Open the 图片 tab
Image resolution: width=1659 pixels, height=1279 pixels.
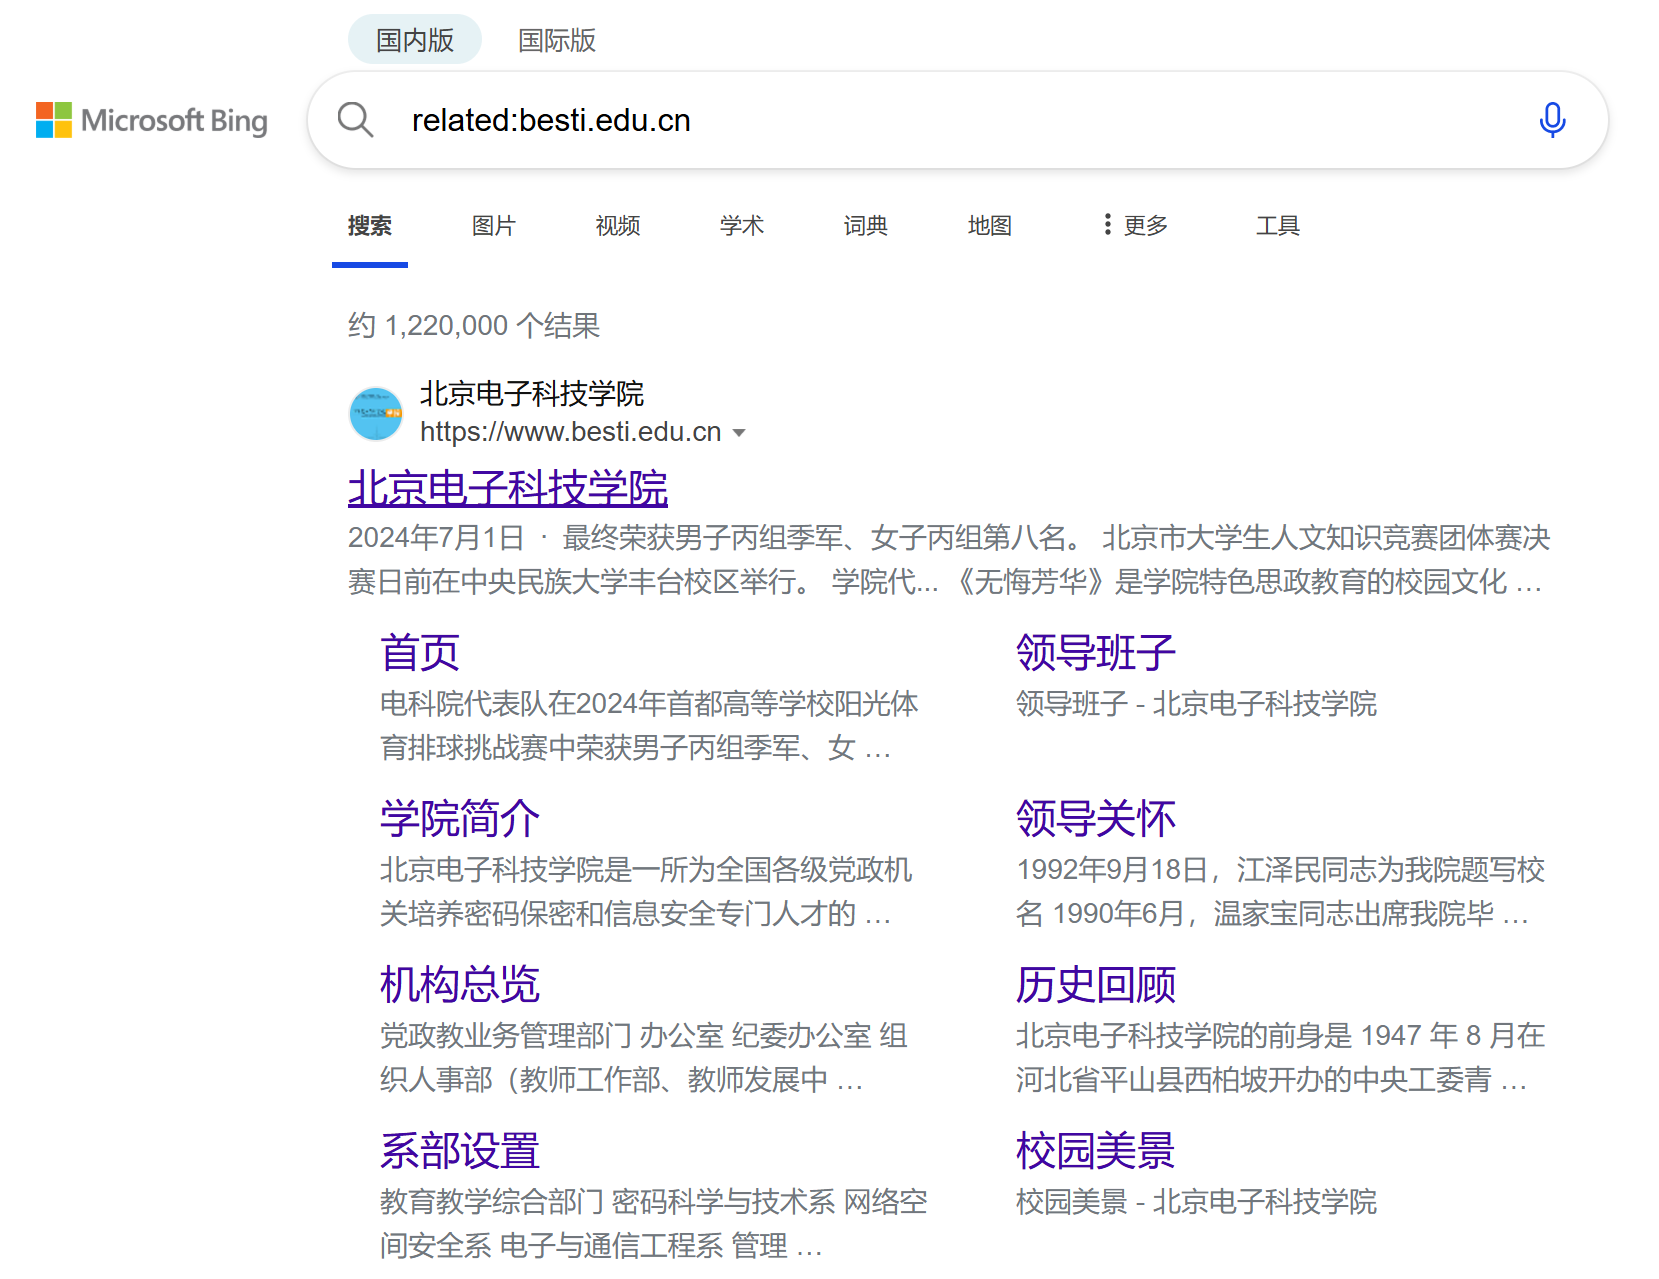pos(494,226)
